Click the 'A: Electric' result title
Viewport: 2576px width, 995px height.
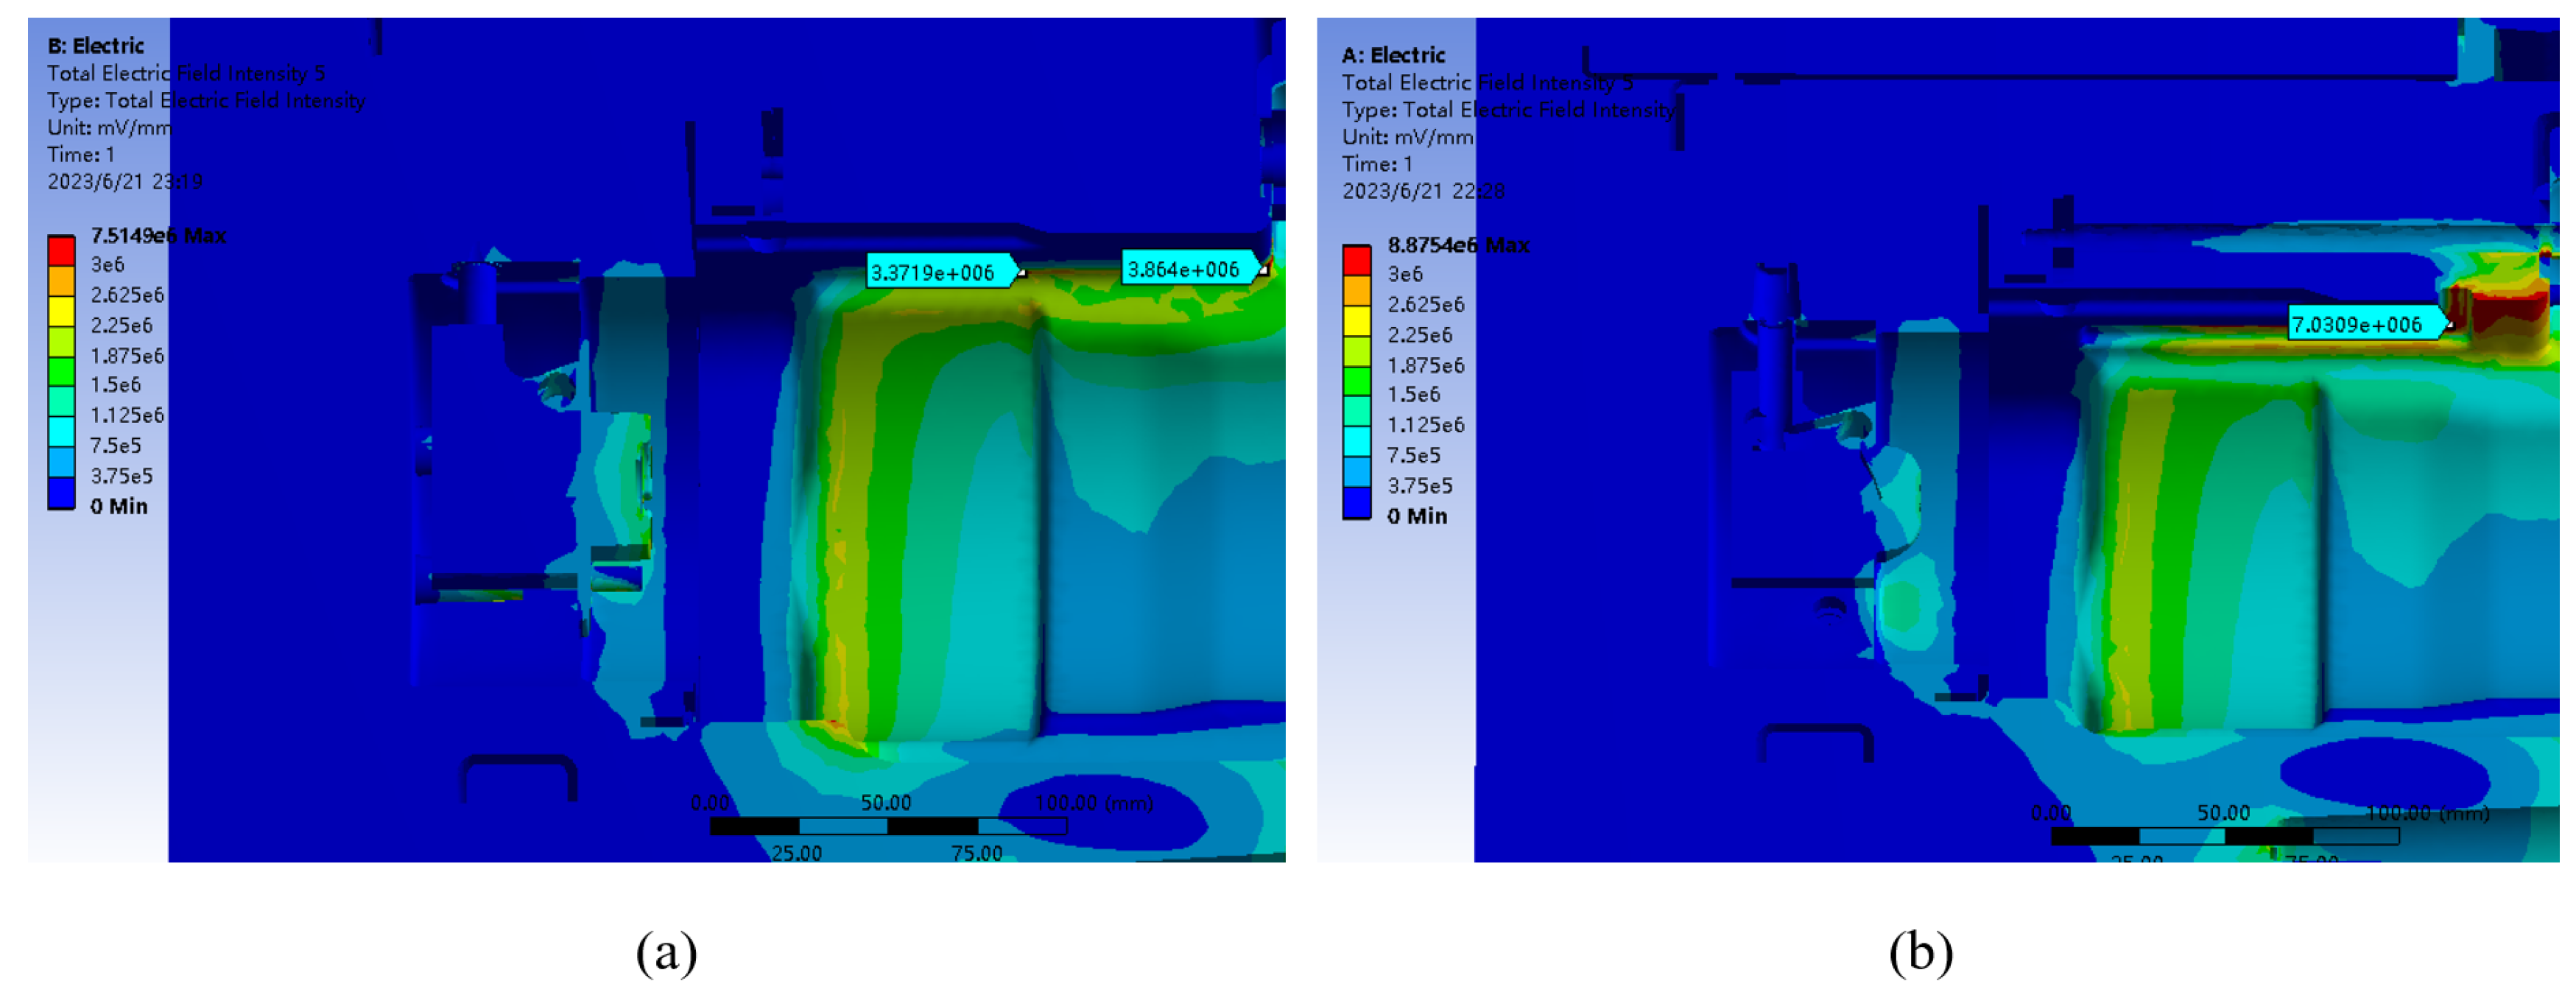[x=1393, y=55]
